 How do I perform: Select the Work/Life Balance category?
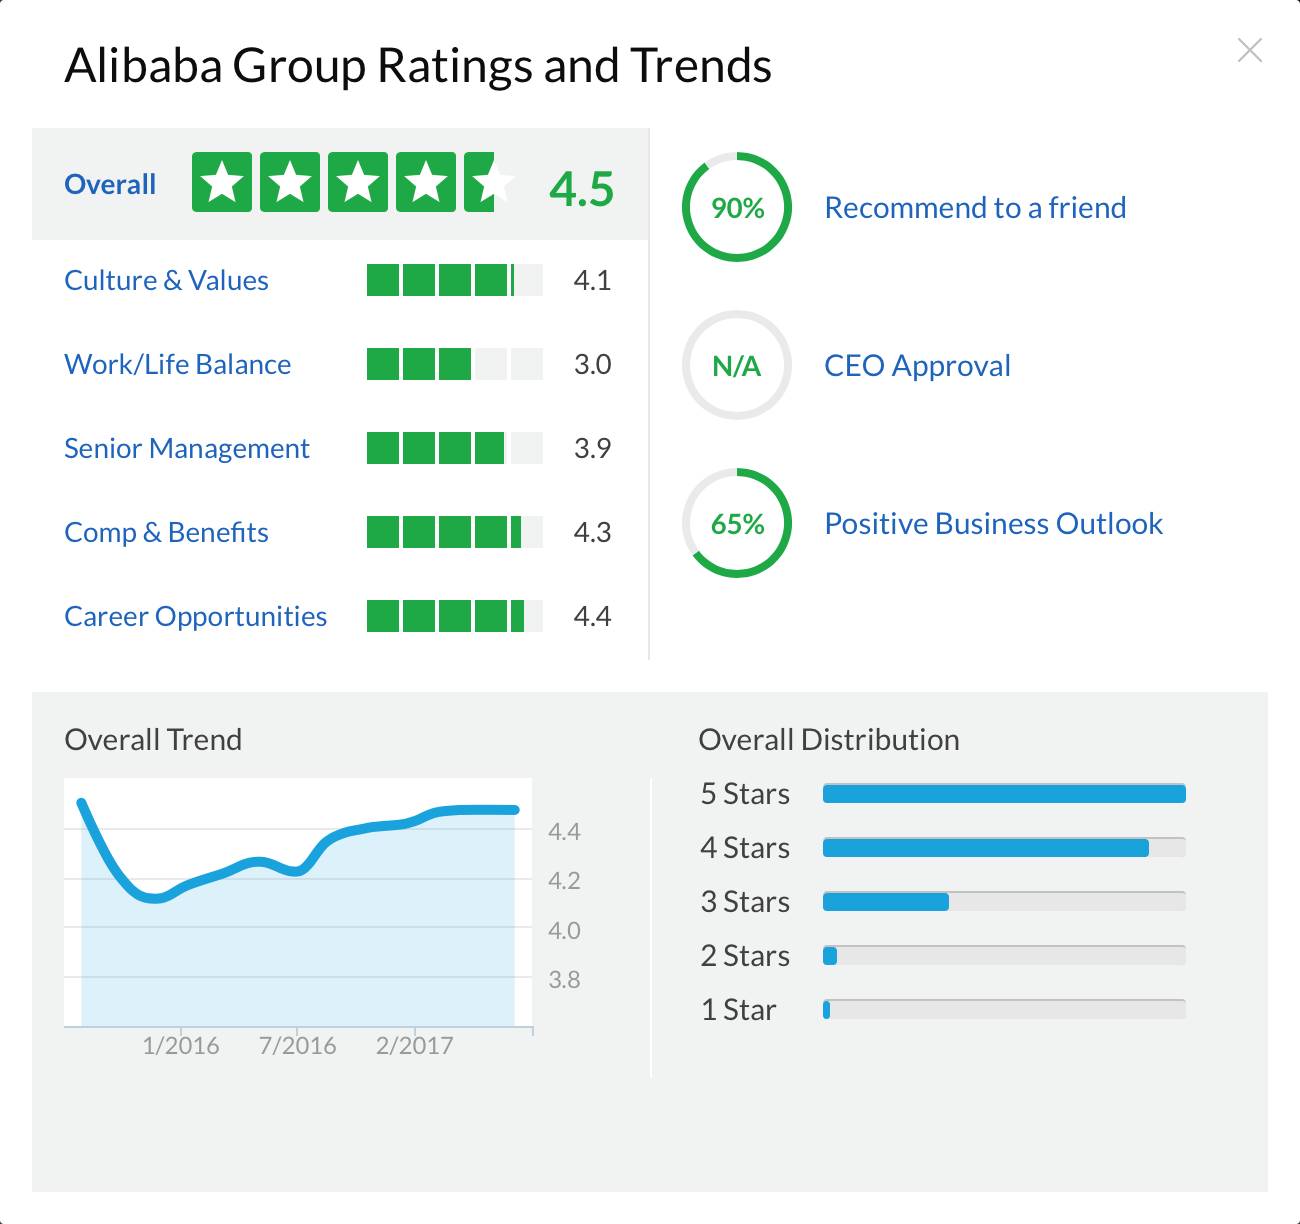177,364
